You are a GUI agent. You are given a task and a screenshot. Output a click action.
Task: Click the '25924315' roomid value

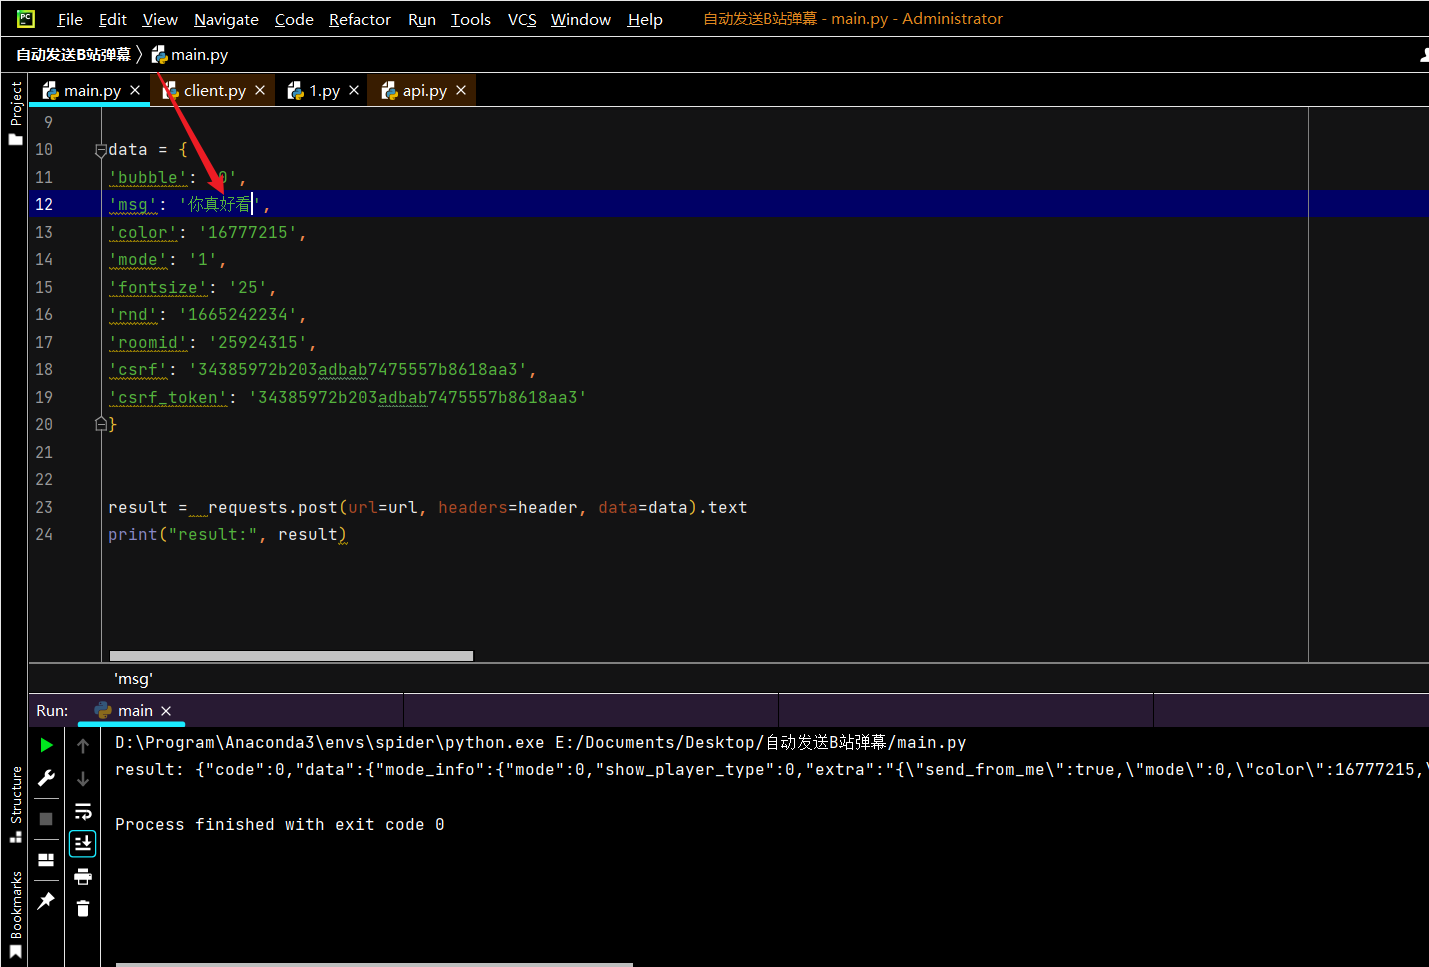point(258,342)
